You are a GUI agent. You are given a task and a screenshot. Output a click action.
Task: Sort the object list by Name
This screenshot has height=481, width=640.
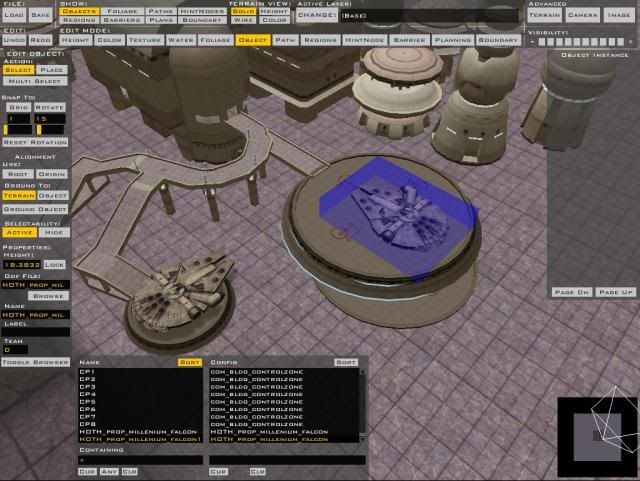(x=189, y=362)
